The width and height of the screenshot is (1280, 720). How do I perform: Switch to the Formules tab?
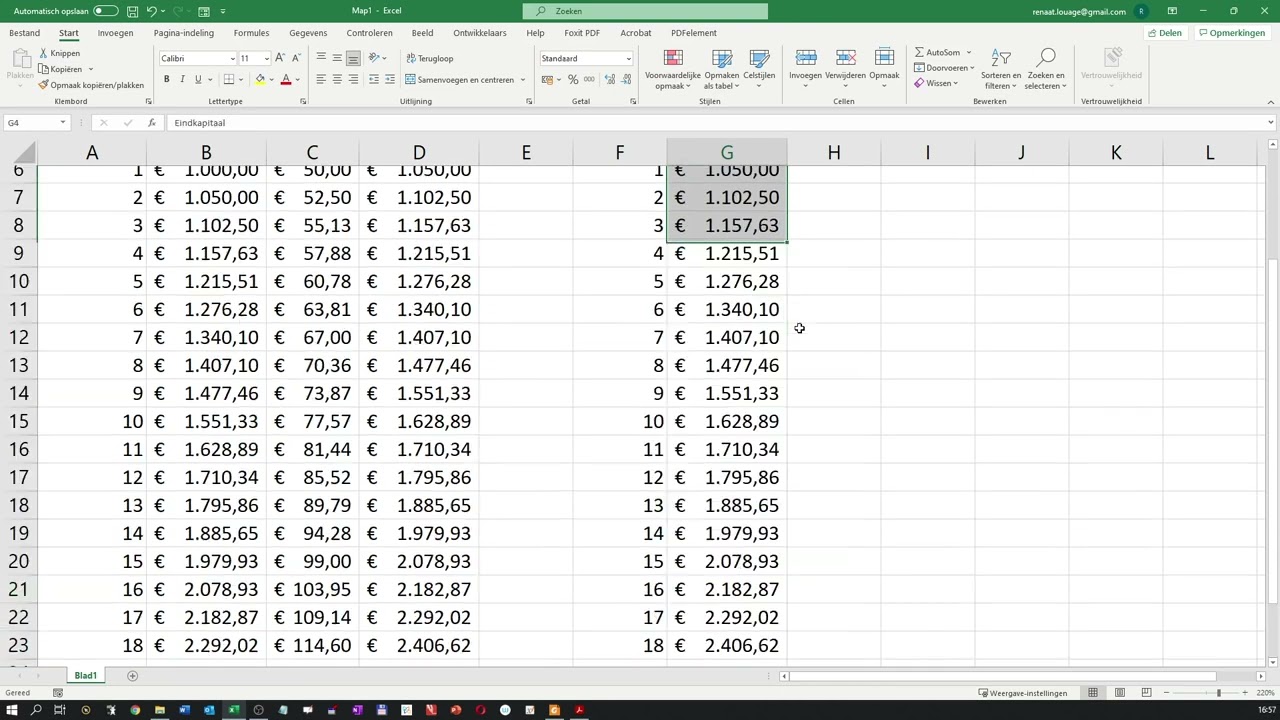(251, 33)
